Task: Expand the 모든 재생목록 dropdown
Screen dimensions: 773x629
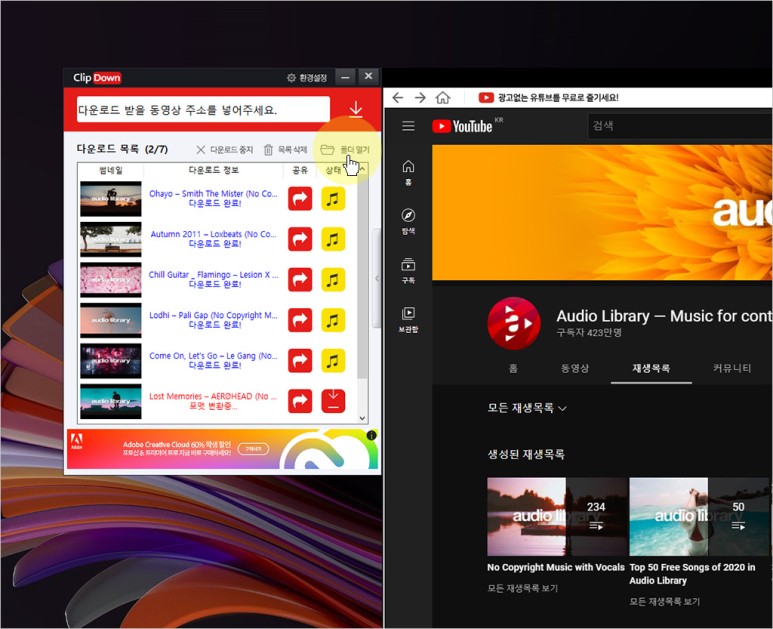Action: coord(527,408)
